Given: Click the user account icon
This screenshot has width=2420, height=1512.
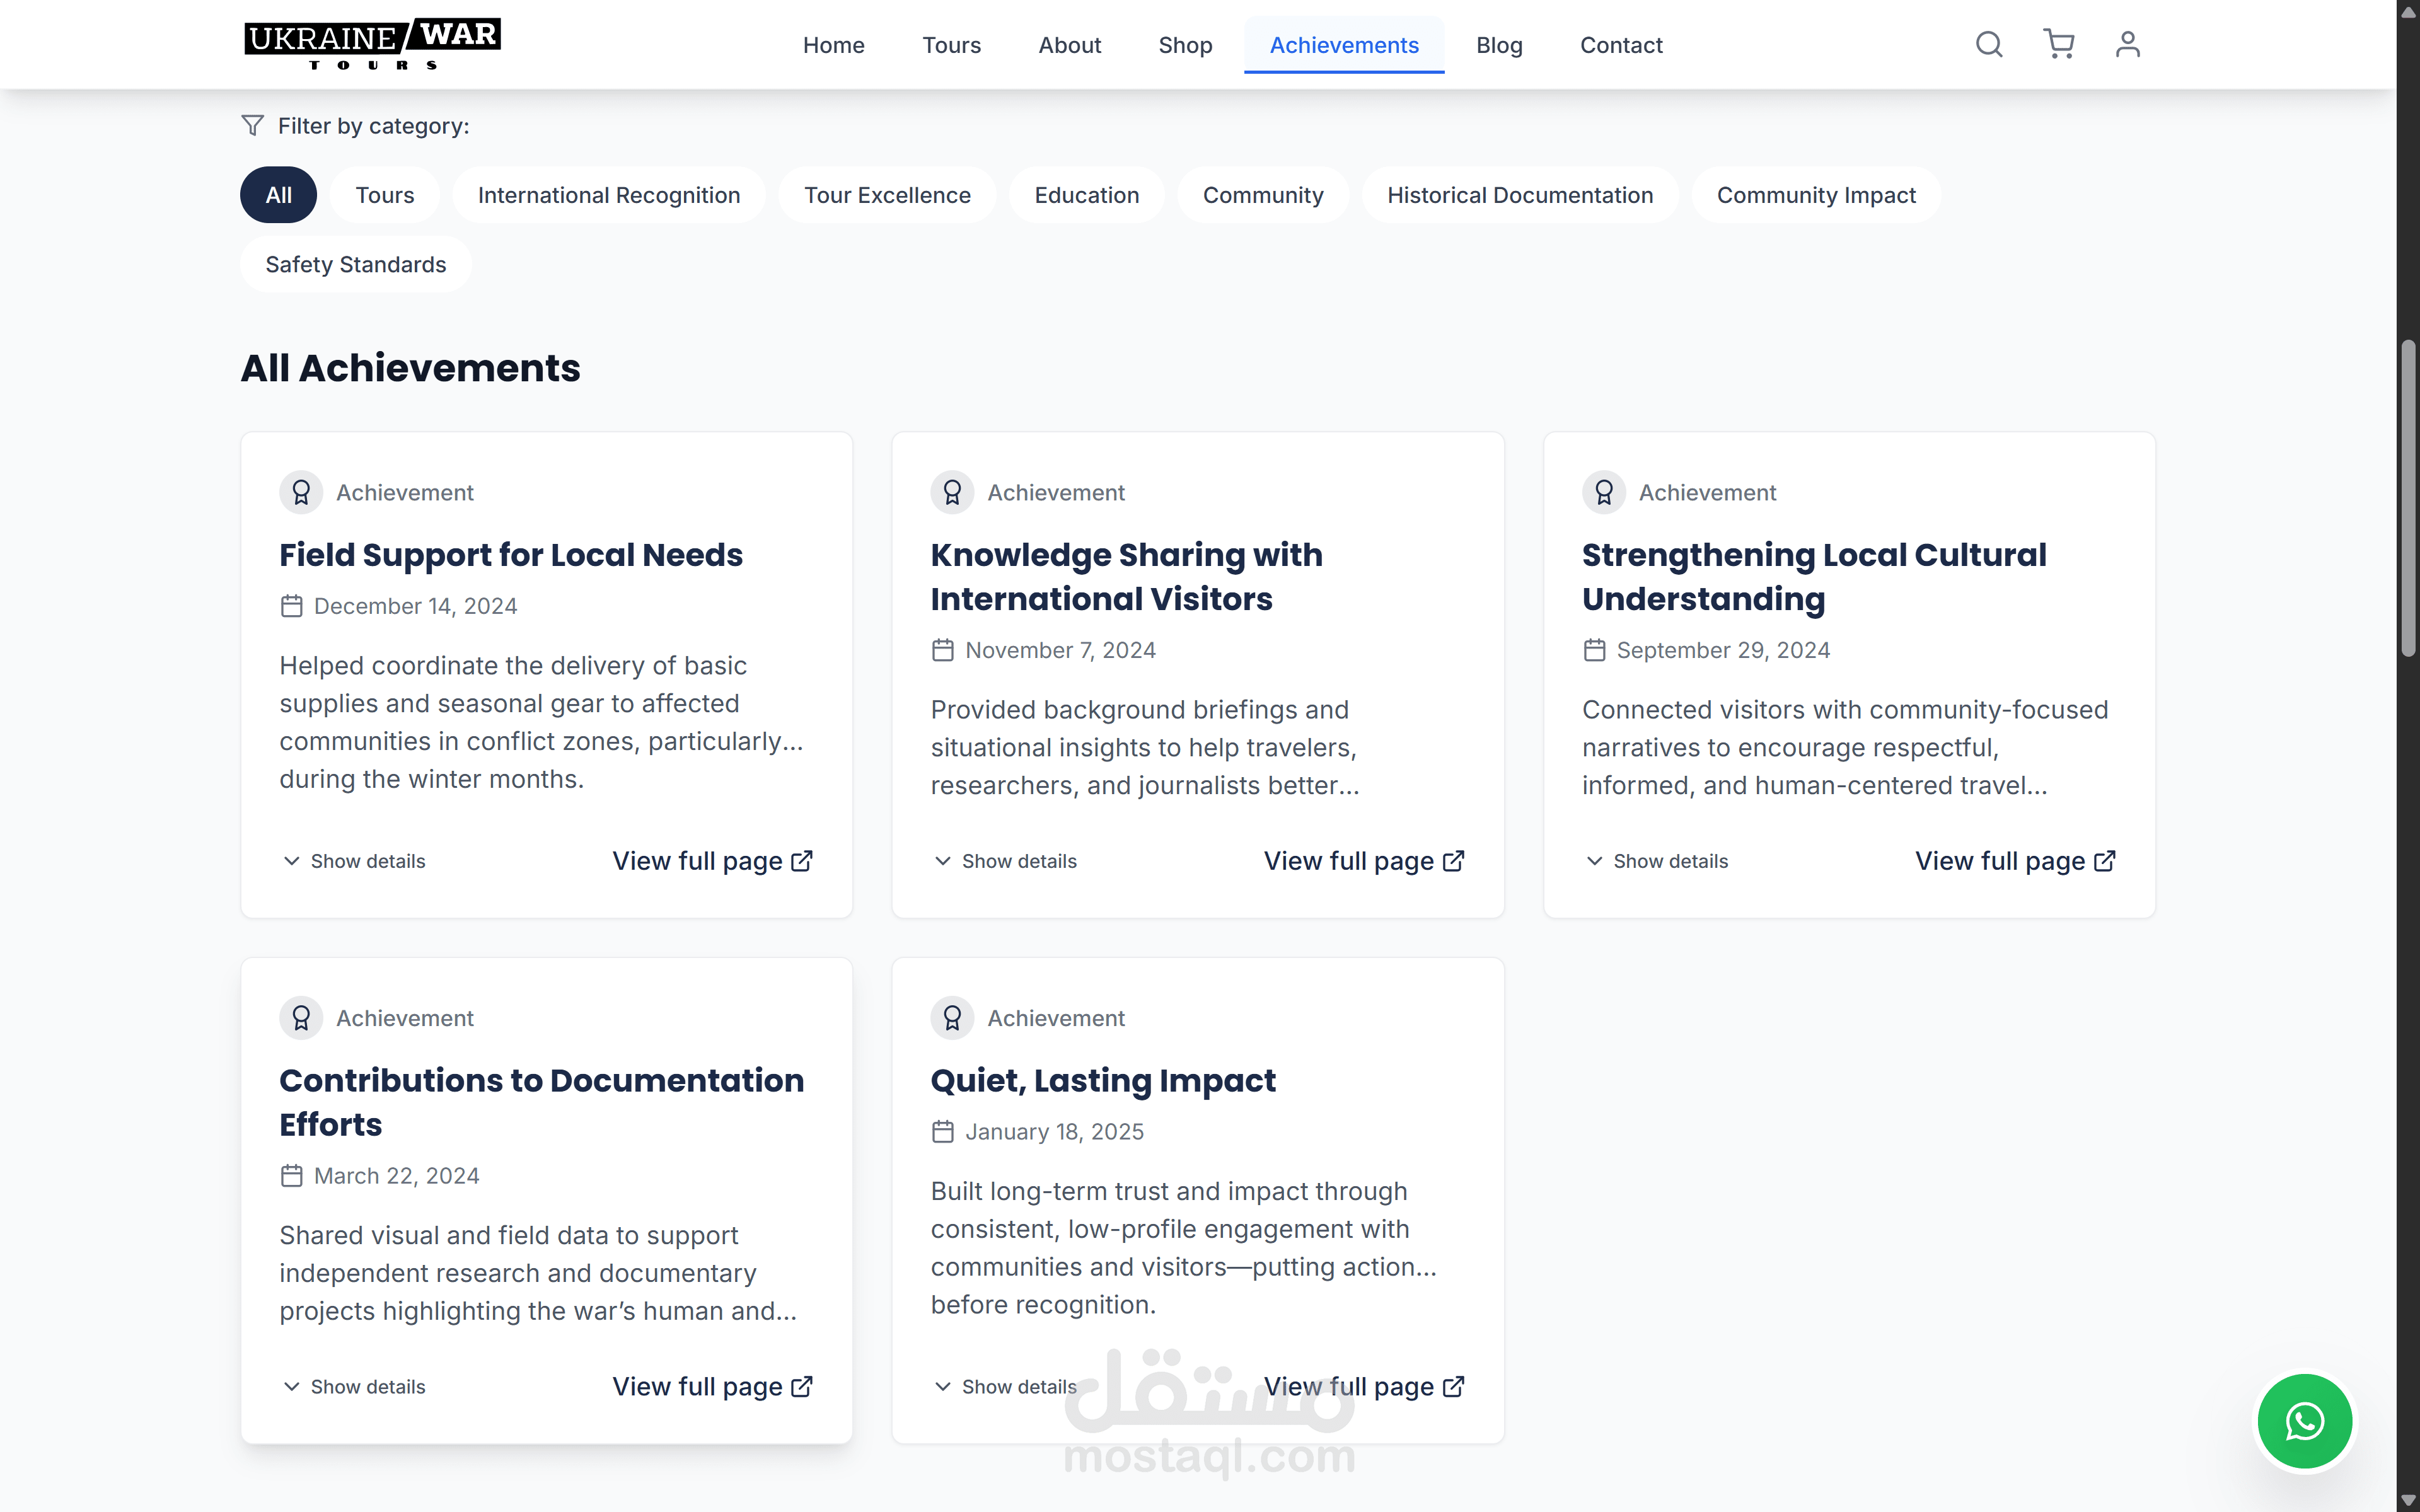Looking at the screenshot, I should click(x=2127, y=44).
